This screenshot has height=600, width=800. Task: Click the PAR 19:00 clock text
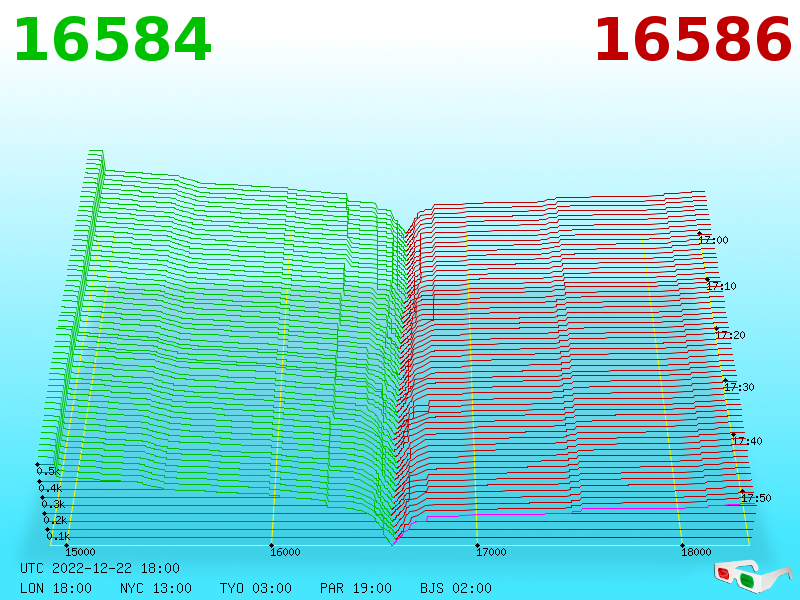coord(356,588)
